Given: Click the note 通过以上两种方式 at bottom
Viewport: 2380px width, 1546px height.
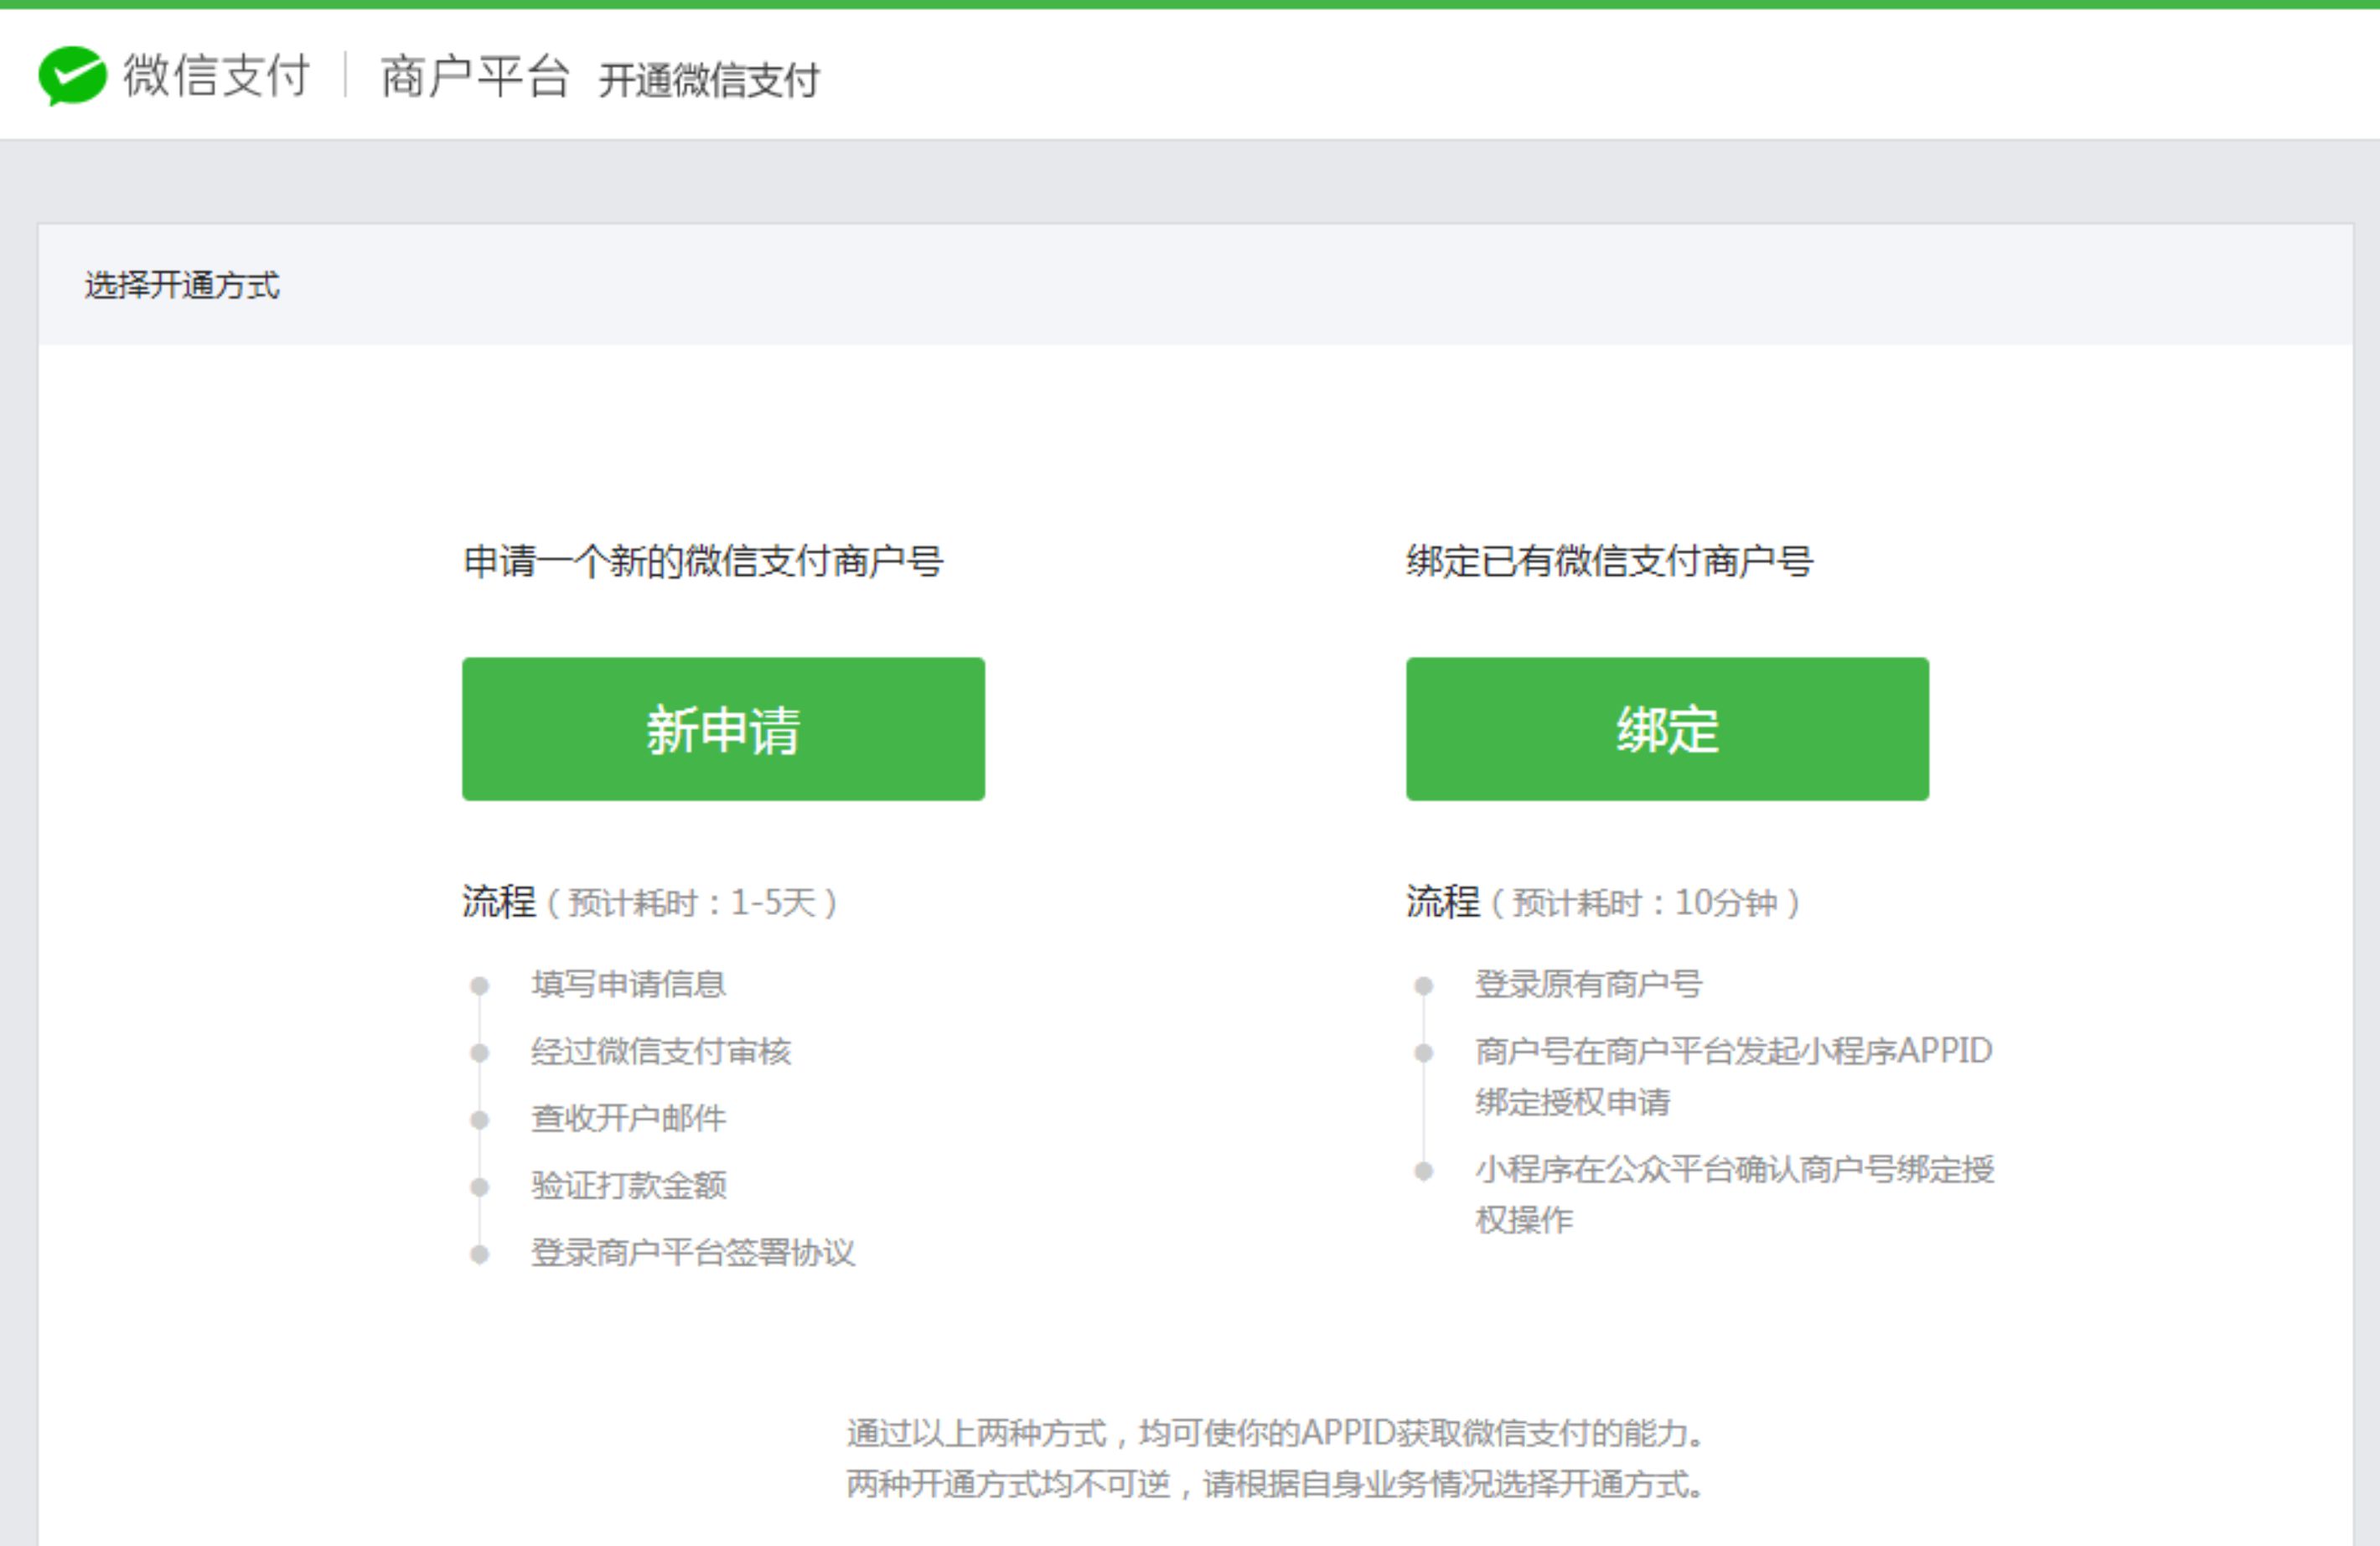Looking at the screenshot, I should tap(1277, 1433).
